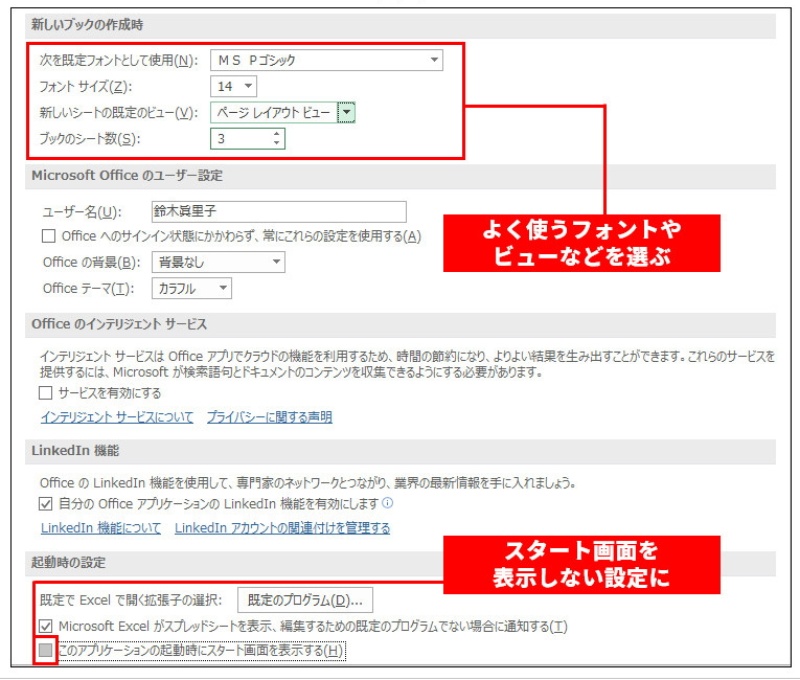Screen dimensions: 800x680
Task: Click inside the ブックのシート数 number field
Action: (240, 139)
